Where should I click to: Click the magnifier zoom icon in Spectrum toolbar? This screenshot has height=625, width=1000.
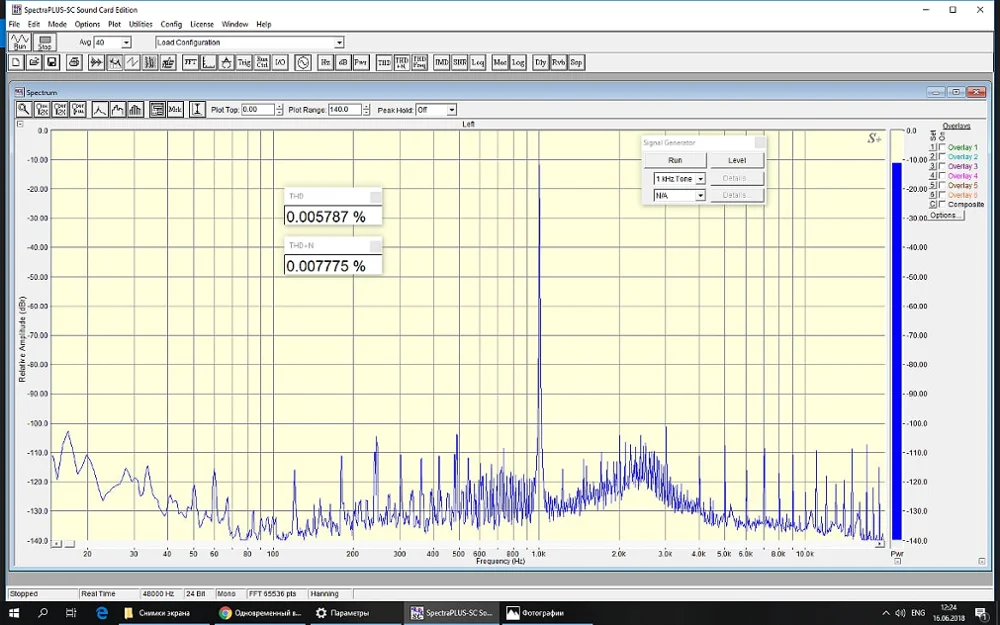(24, 110)
